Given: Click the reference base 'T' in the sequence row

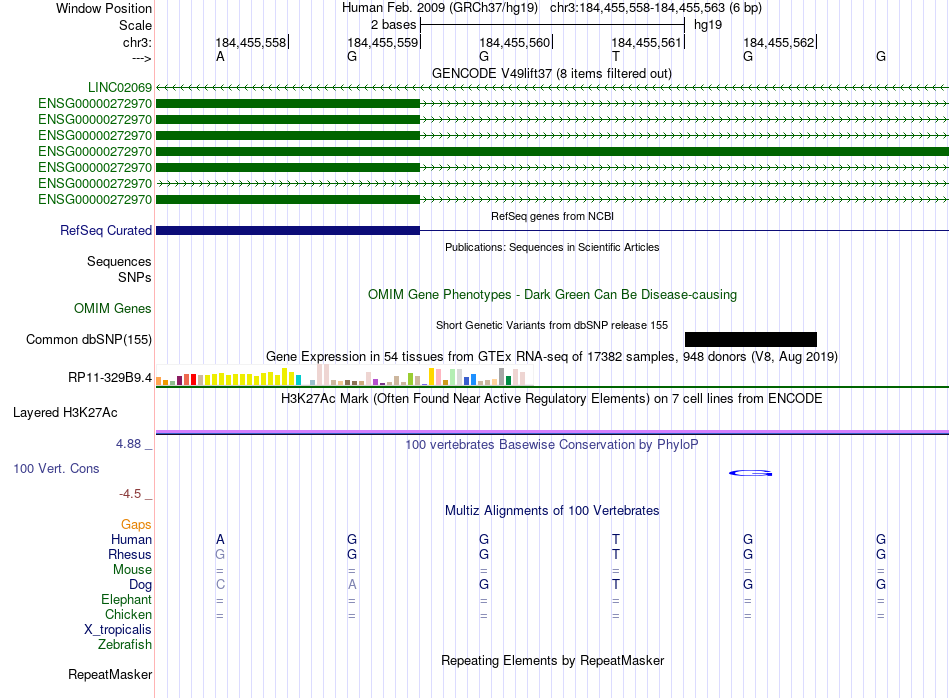Looking at the screenshot, I should pos(616,57).
